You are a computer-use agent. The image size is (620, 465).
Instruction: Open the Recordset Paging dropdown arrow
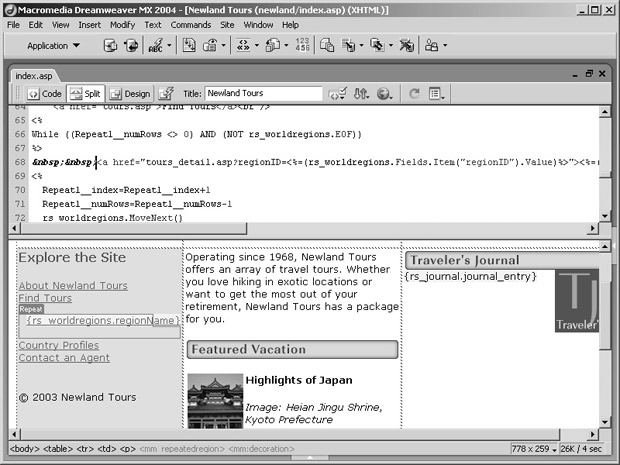tap(257, 45)
